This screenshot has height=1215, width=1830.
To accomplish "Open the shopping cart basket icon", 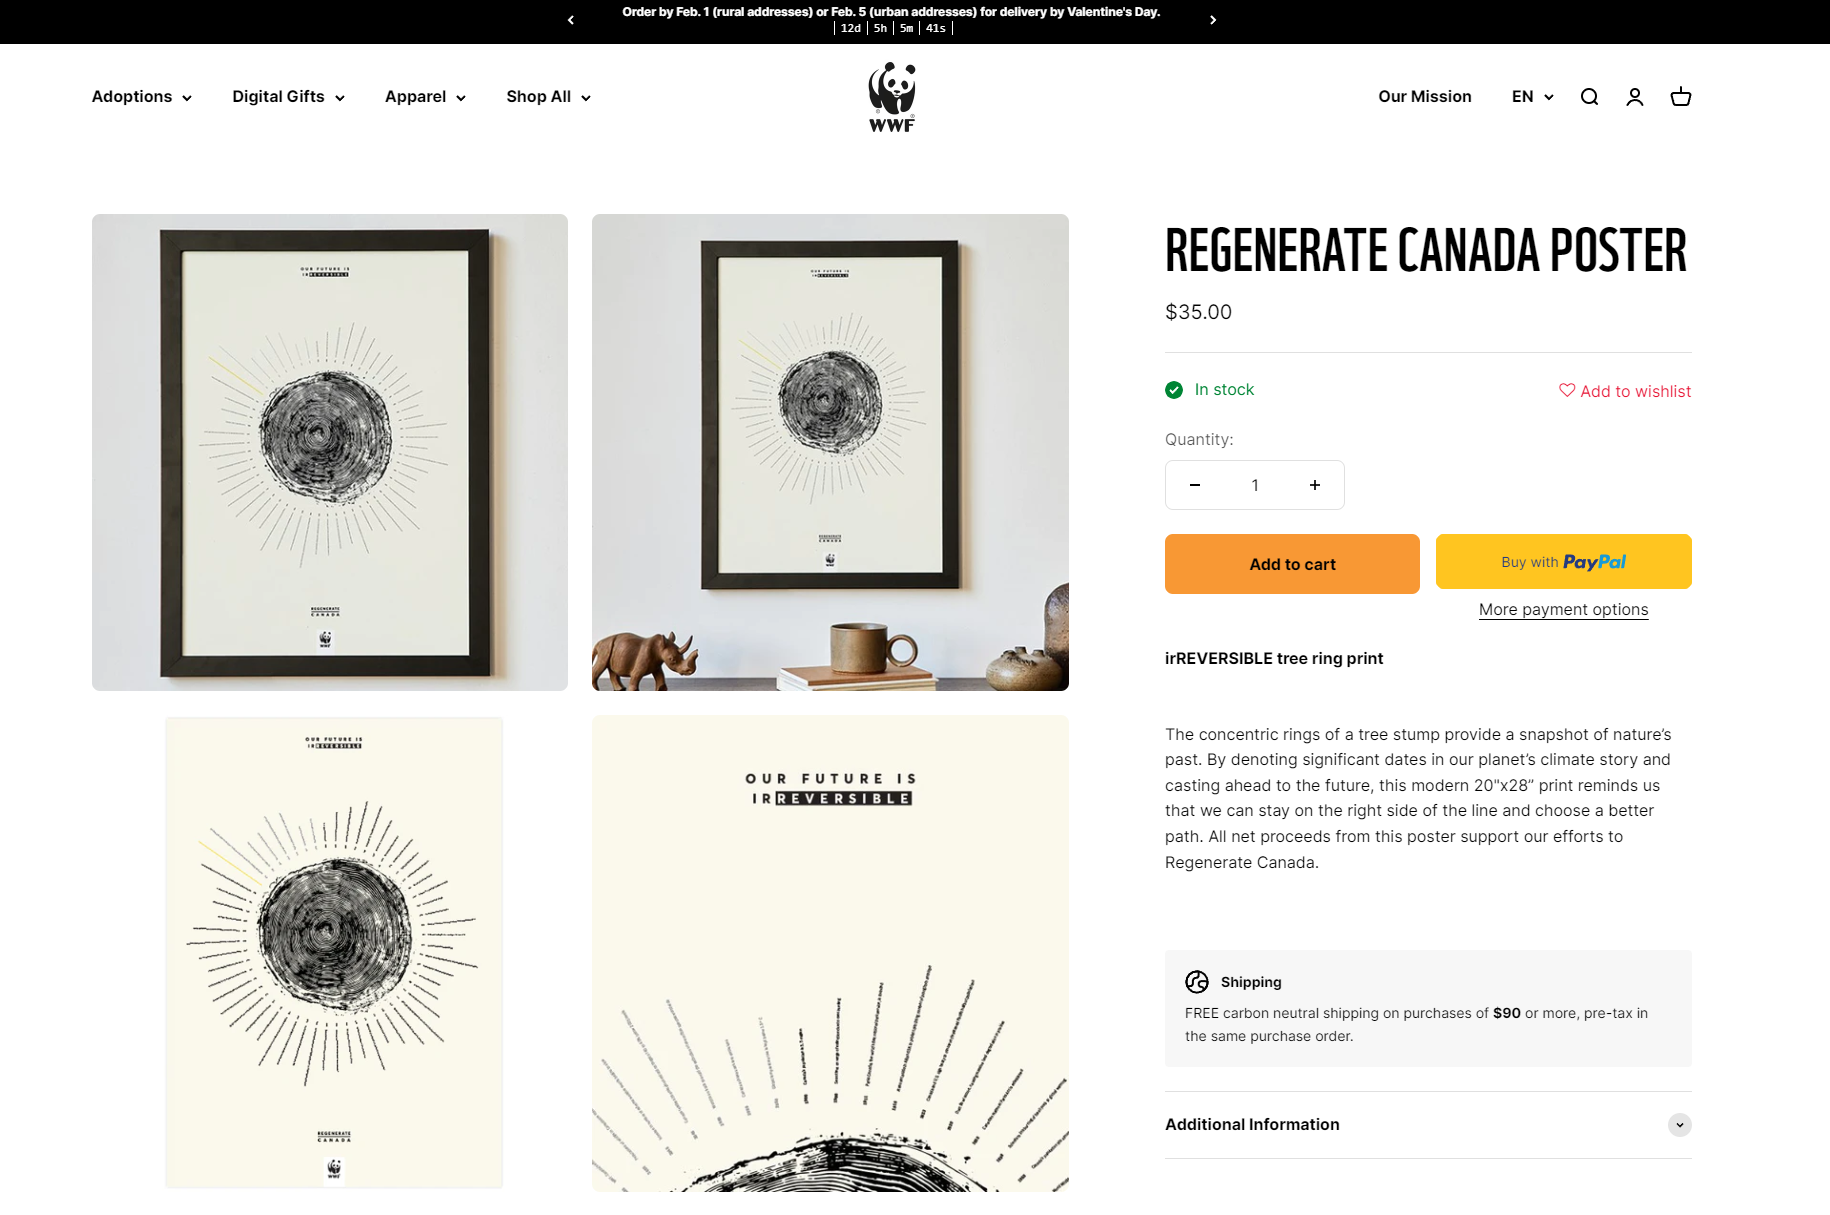I will [1681, 97].
